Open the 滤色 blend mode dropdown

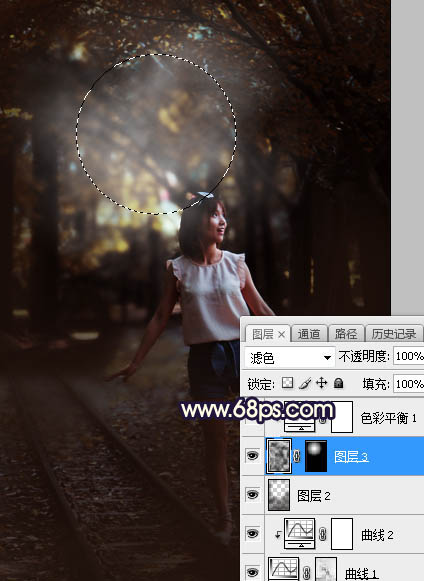pyautogui.click(x=289, y=357)
